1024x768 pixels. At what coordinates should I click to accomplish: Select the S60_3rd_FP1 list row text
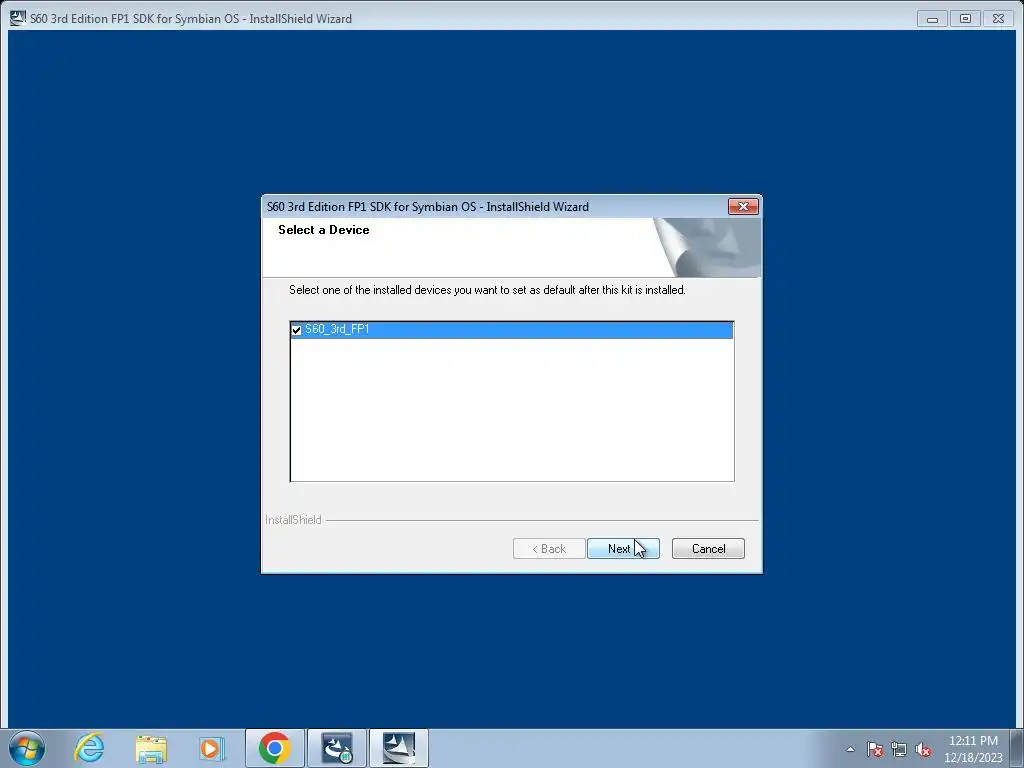click(x=337, y=329)
